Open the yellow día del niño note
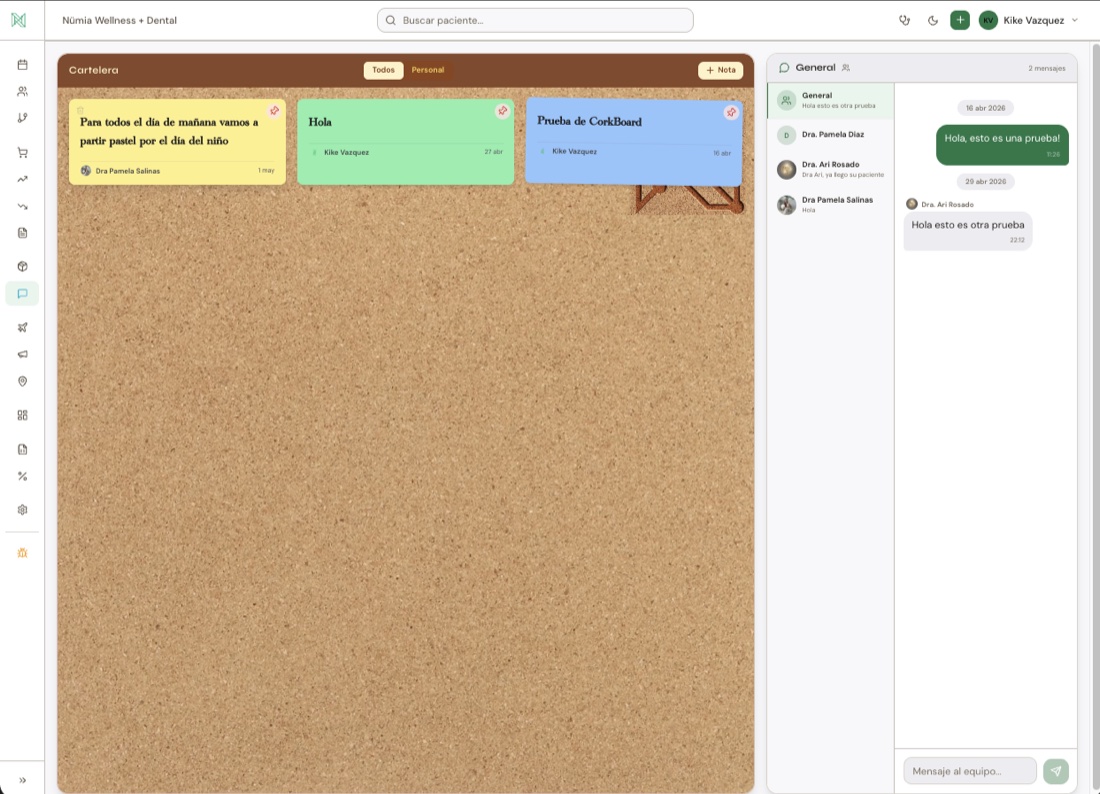The image size is (1100, 794). tap(177, 142)
